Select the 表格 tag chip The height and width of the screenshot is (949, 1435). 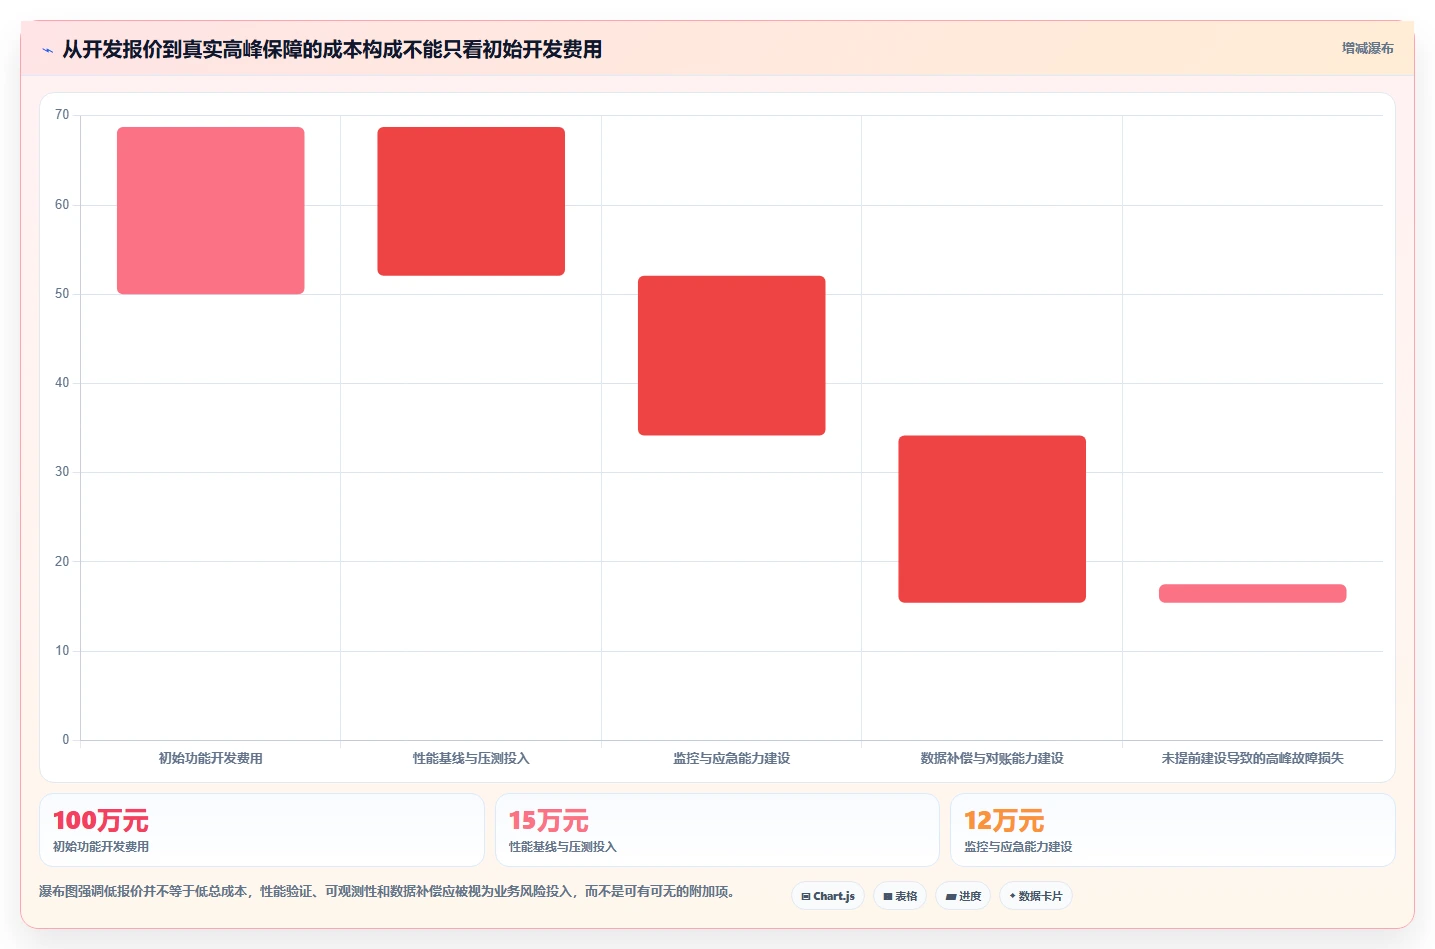(900, 896)
